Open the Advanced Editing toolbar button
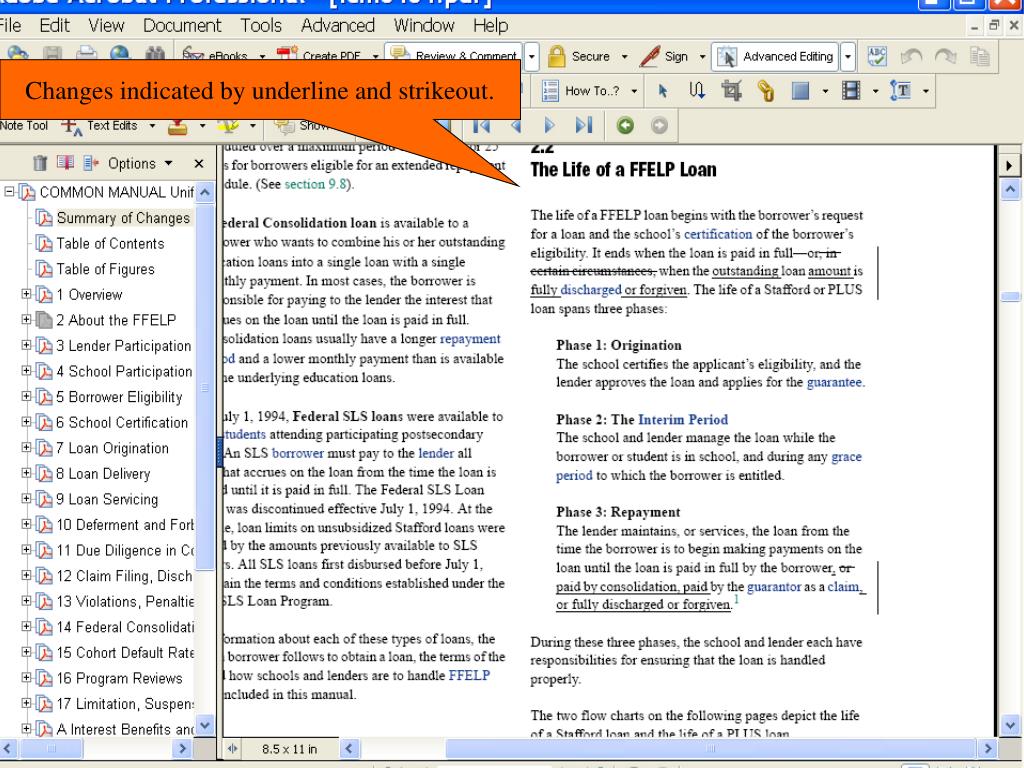This screenshot has width=1024, height=768. (775, 57)
